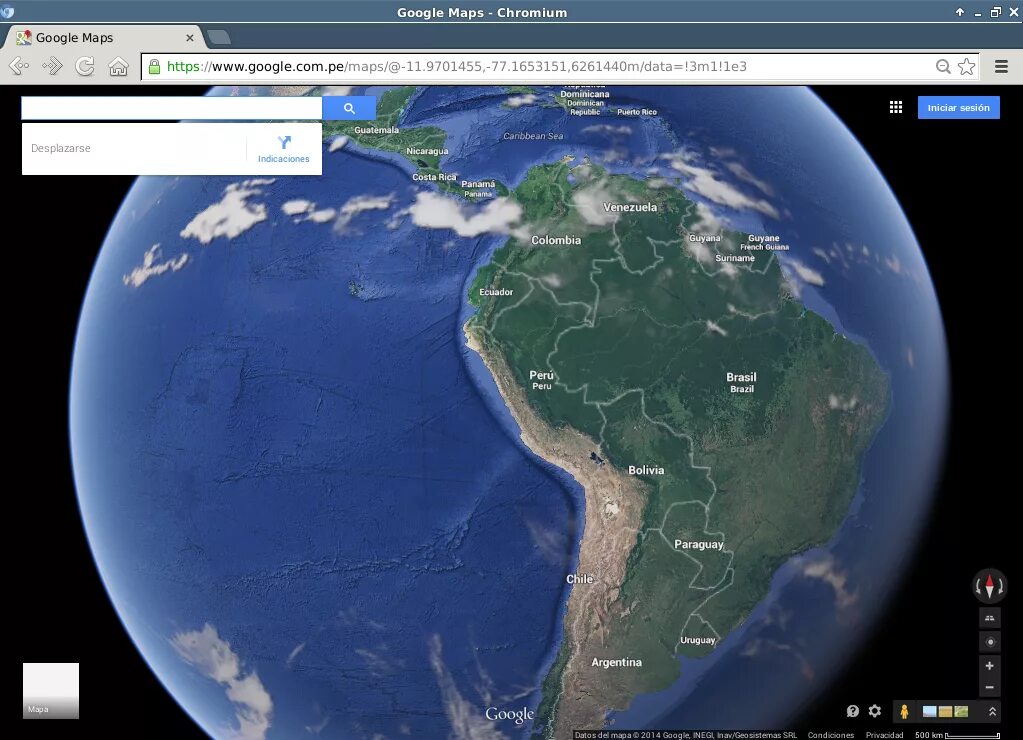The image size is (1023, 740).
Task: Click the keep-on-top arrow in title bar
Action: tap(960, 12)
